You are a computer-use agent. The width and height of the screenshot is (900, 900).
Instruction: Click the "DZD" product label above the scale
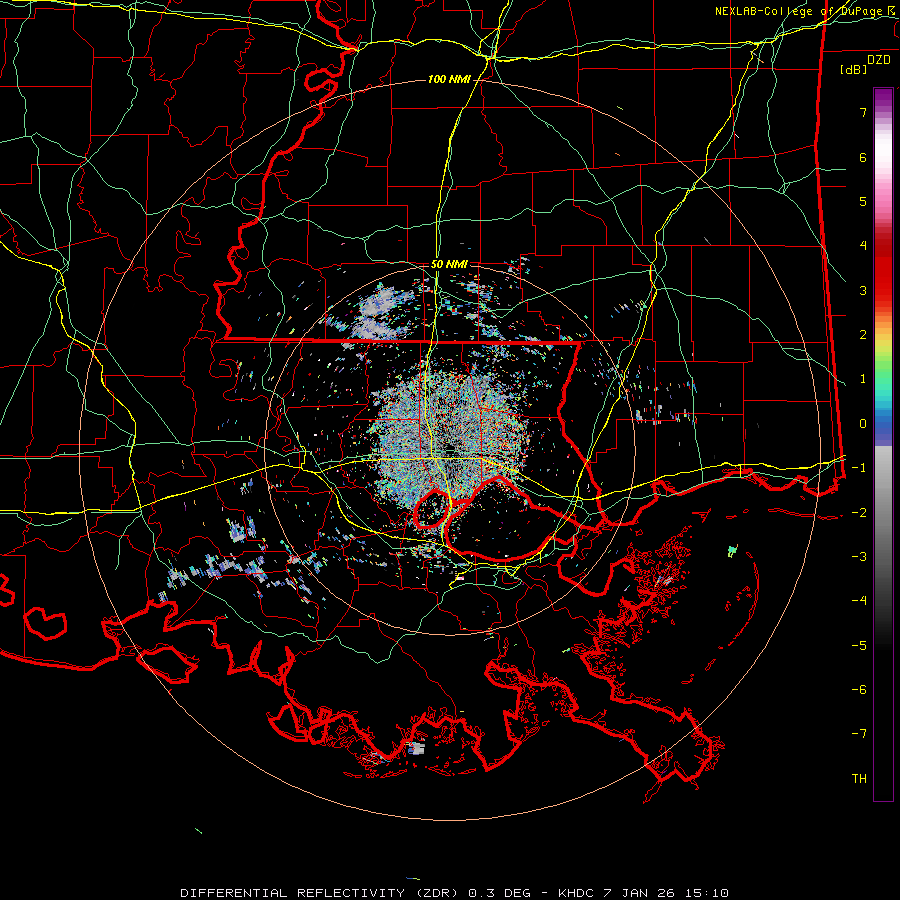[x=878, y=60]
